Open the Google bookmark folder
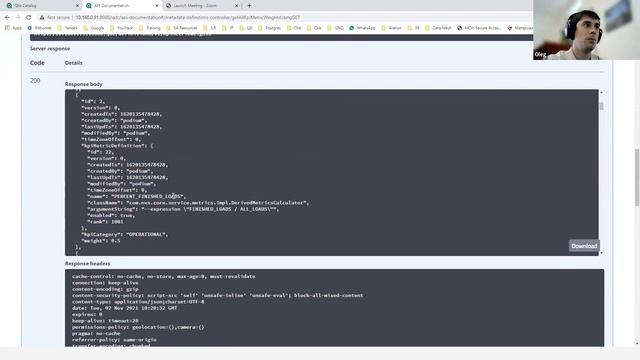Viewport: 640px width, 360px height. pos(93,28)
